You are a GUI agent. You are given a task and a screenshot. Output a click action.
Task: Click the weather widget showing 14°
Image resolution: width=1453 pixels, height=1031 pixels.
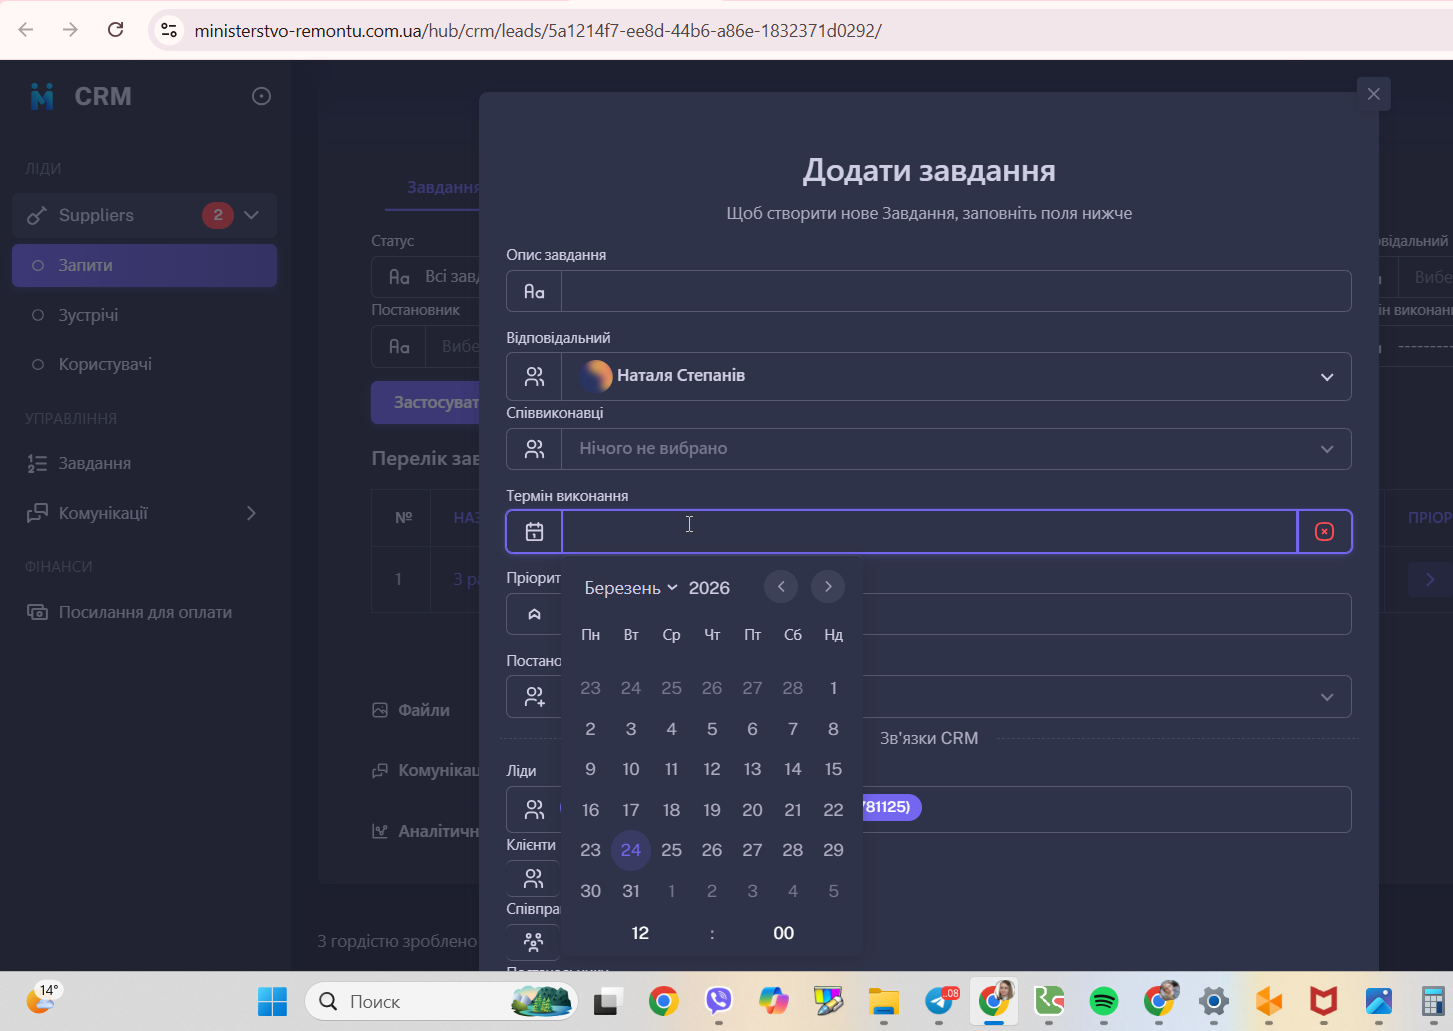pyautogui.click(x=42, y=998)
